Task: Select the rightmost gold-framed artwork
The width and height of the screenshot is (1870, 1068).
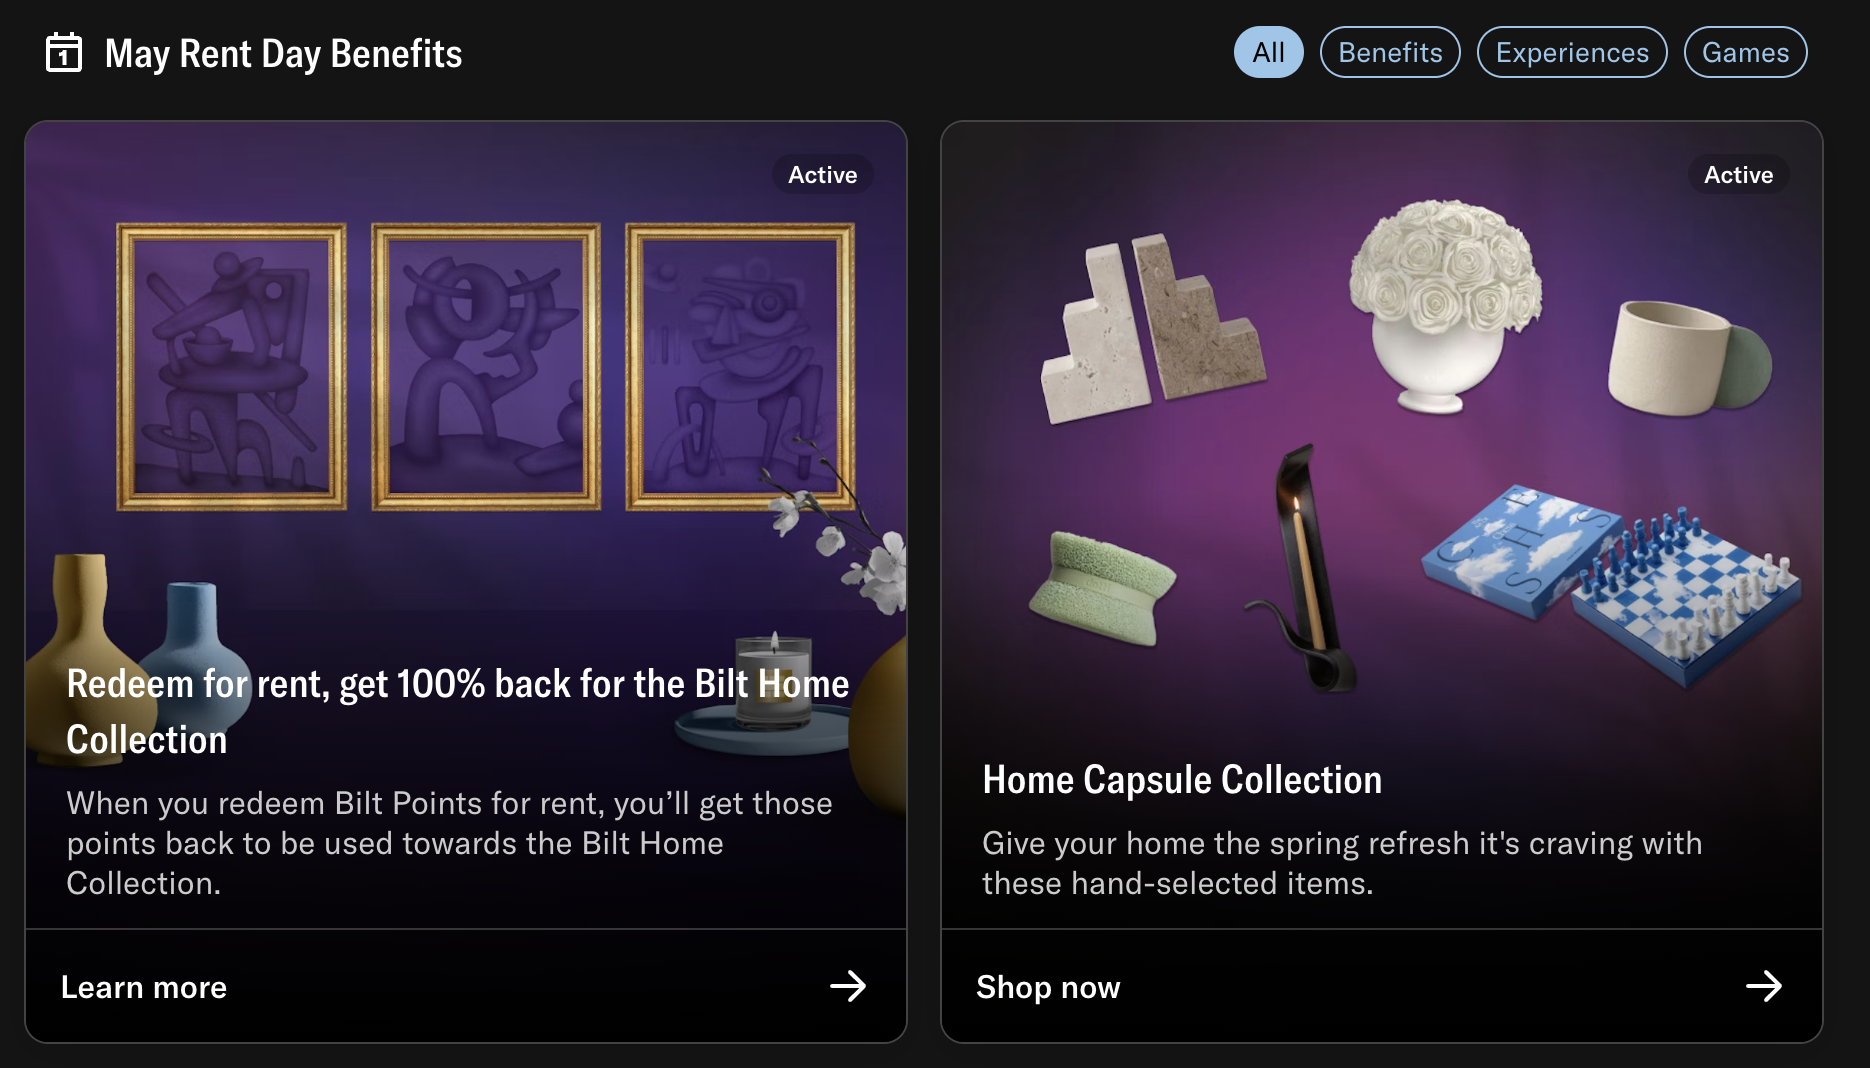Action: [740, 366]
